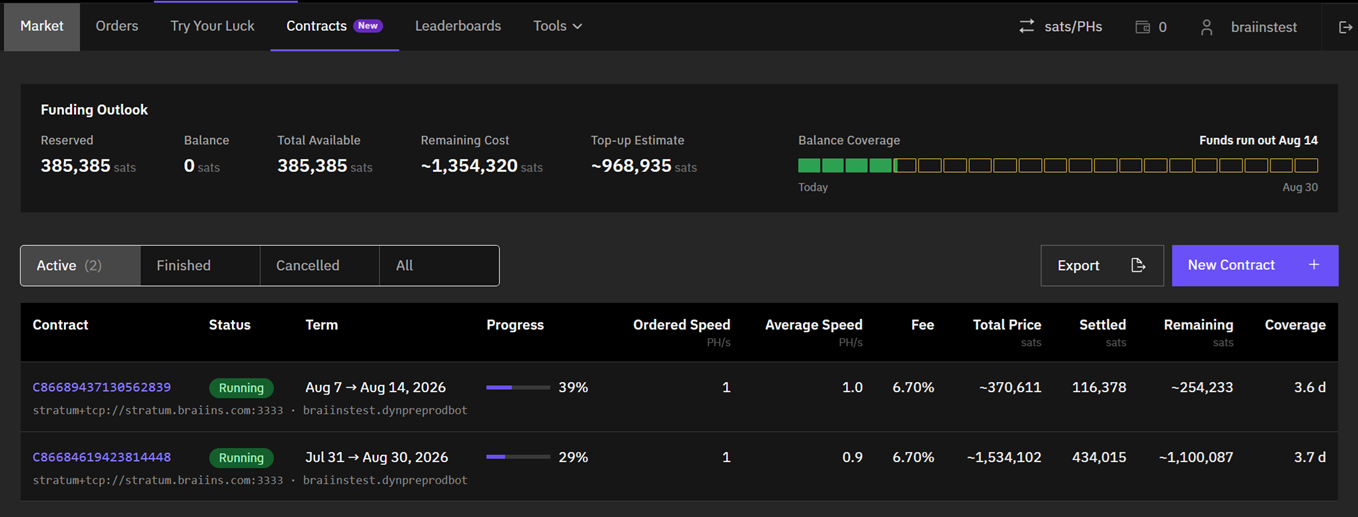Image resolution: width=1358 pixels, height=517 pixels.
Task: Switch to the Finished filter
Action: tap(200, 265)
